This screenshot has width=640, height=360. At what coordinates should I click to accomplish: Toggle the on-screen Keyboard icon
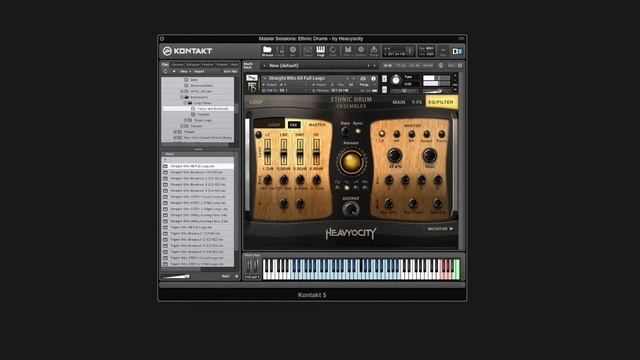pos(320,51)
